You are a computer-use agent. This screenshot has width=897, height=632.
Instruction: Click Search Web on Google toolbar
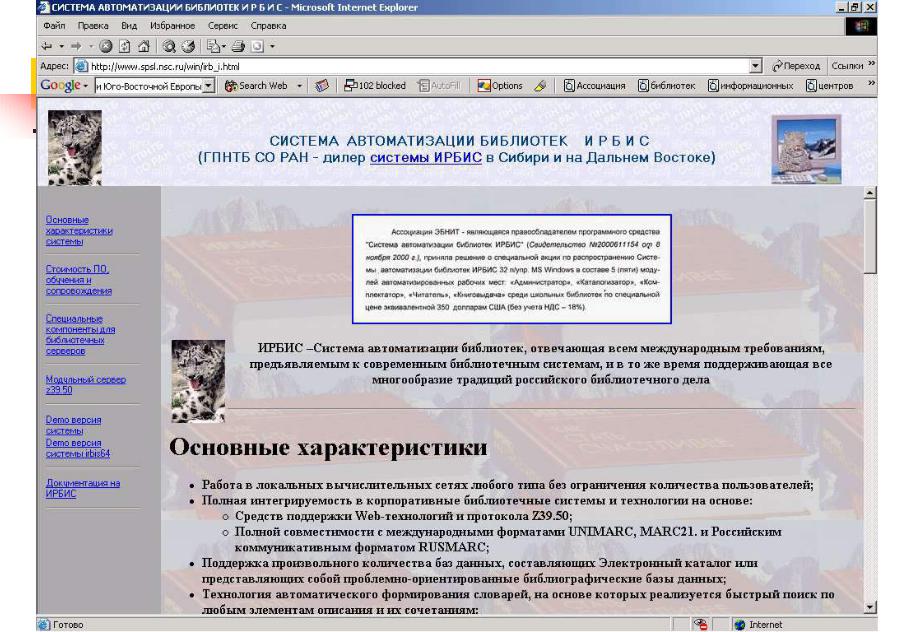256,86
